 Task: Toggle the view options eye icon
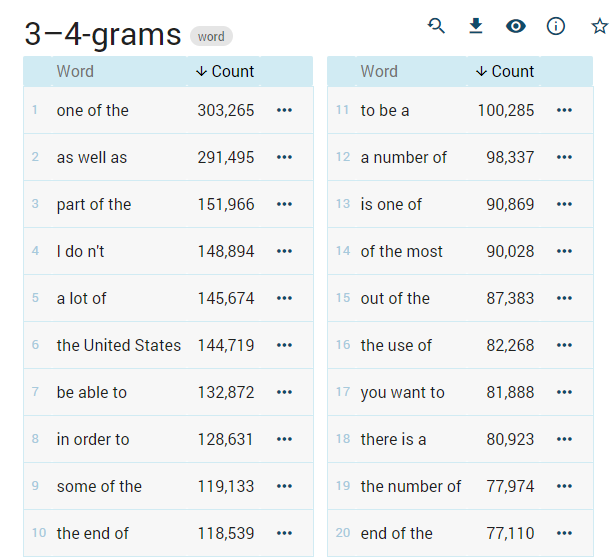516,26
